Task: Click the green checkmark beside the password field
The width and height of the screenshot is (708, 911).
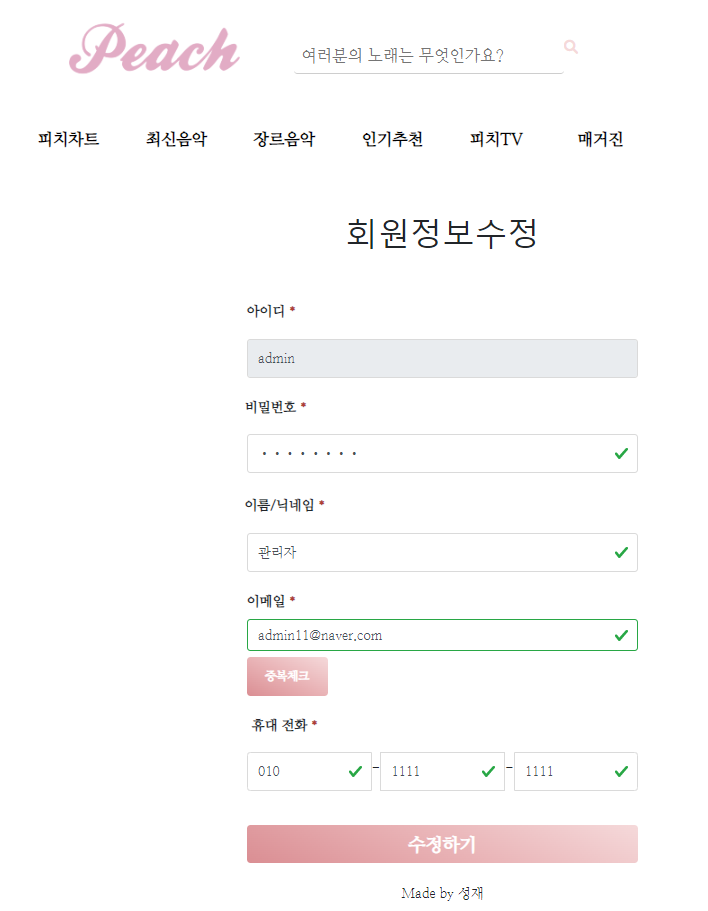Action: coord(622,453)
